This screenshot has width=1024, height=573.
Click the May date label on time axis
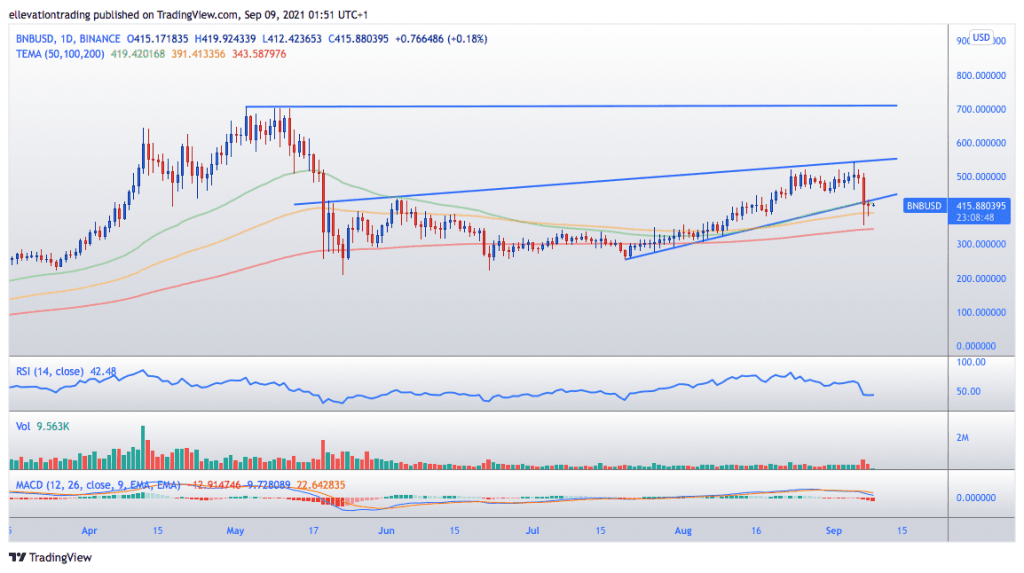(235, 531)
